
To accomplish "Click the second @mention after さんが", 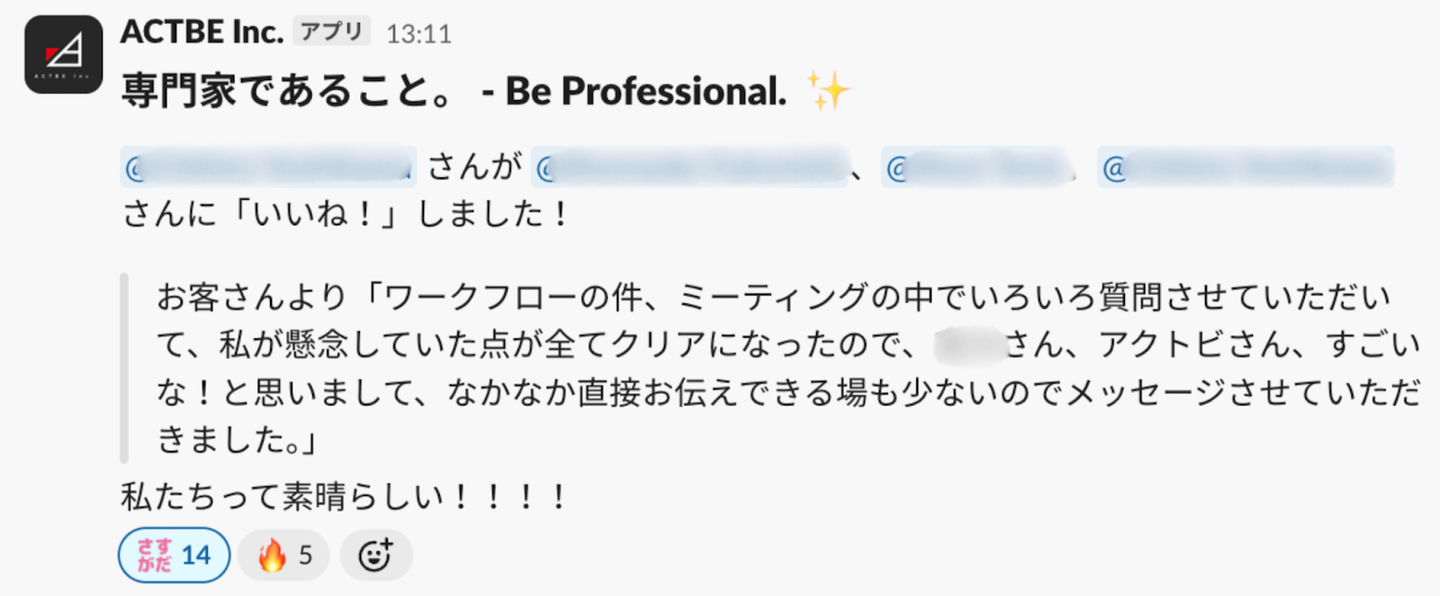I will tap(688, 167).
